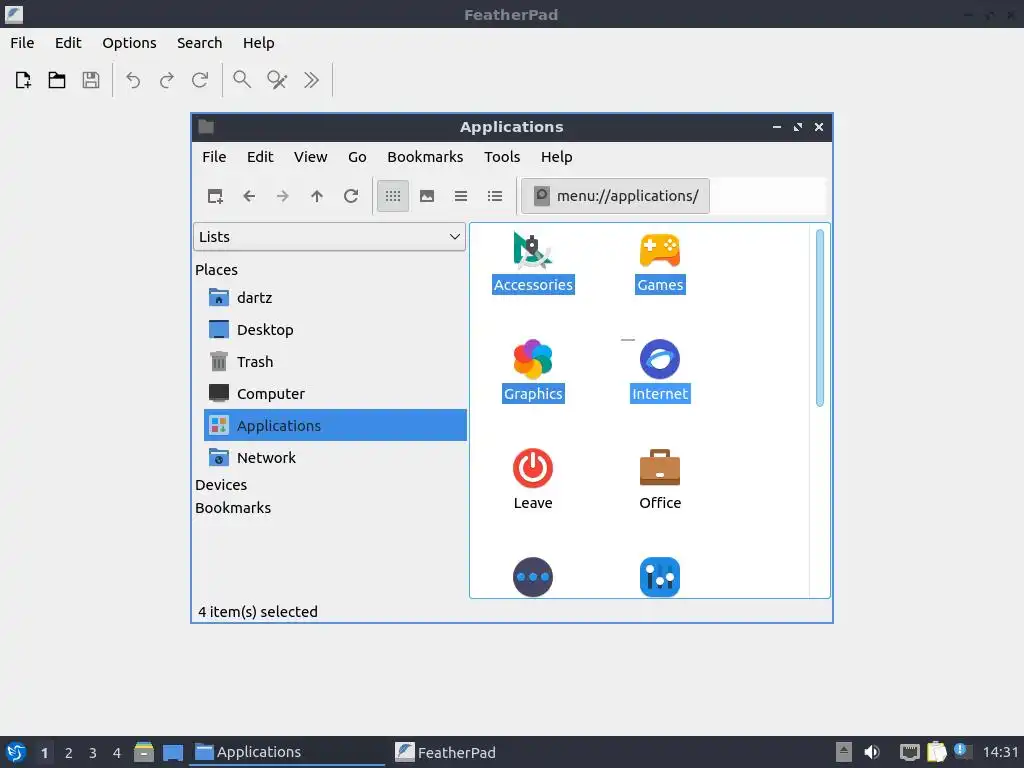The width and height of the screenshot is (1024, 768).
Task: Open file manager quick launch icon
Action: (144, 752)
